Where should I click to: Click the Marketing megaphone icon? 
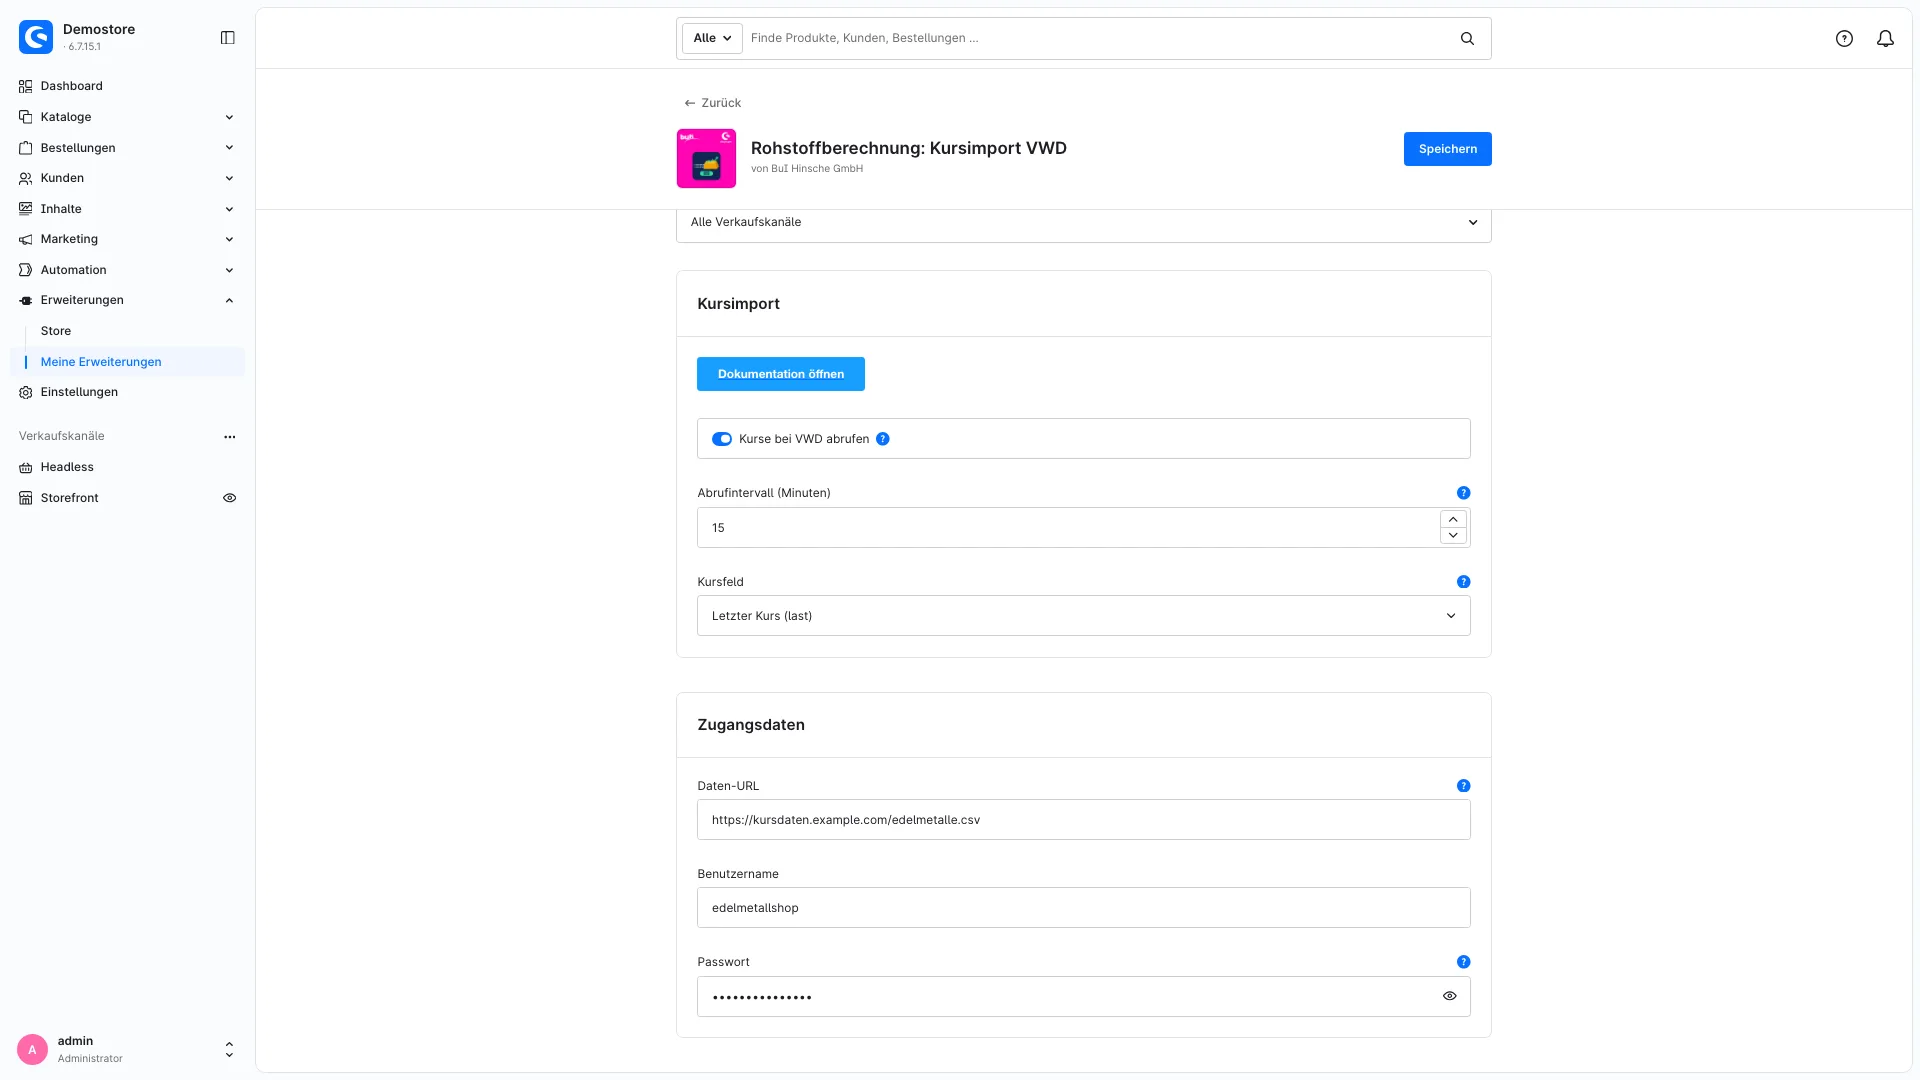pos(26,239)
